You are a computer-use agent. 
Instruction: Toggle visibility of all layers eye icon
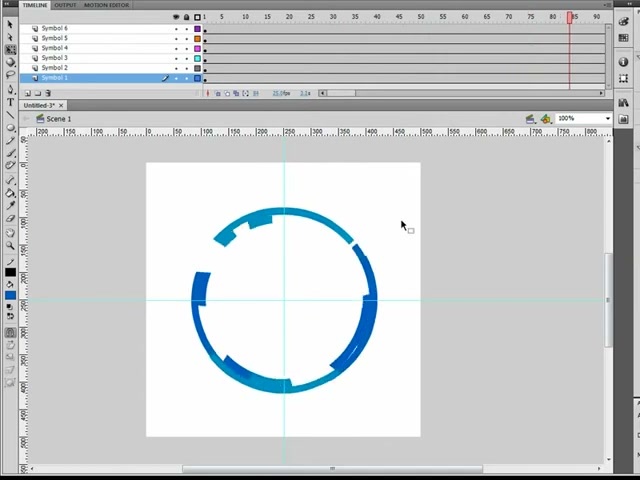coord(176,17)
